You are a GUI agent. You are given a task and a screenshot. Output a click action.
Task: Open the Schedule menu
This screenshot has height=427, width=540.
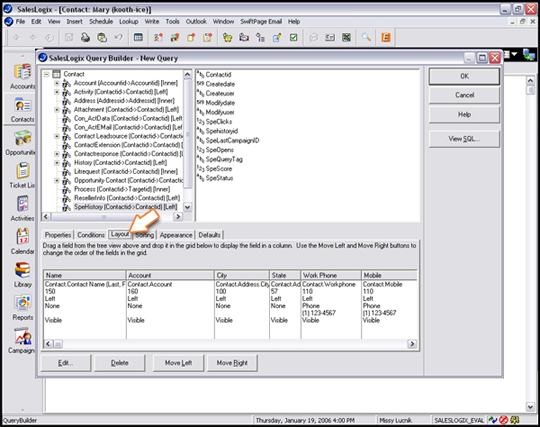pyautogui.click(x=101, y=21)
